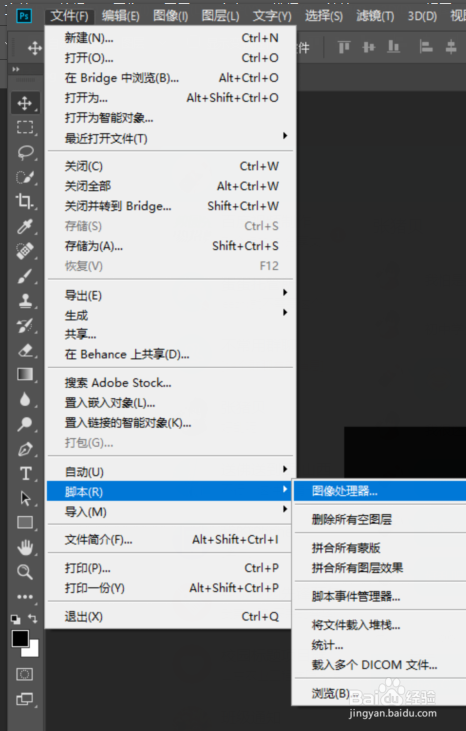Open the 图层(L) menu

click(x=220, y=16)
